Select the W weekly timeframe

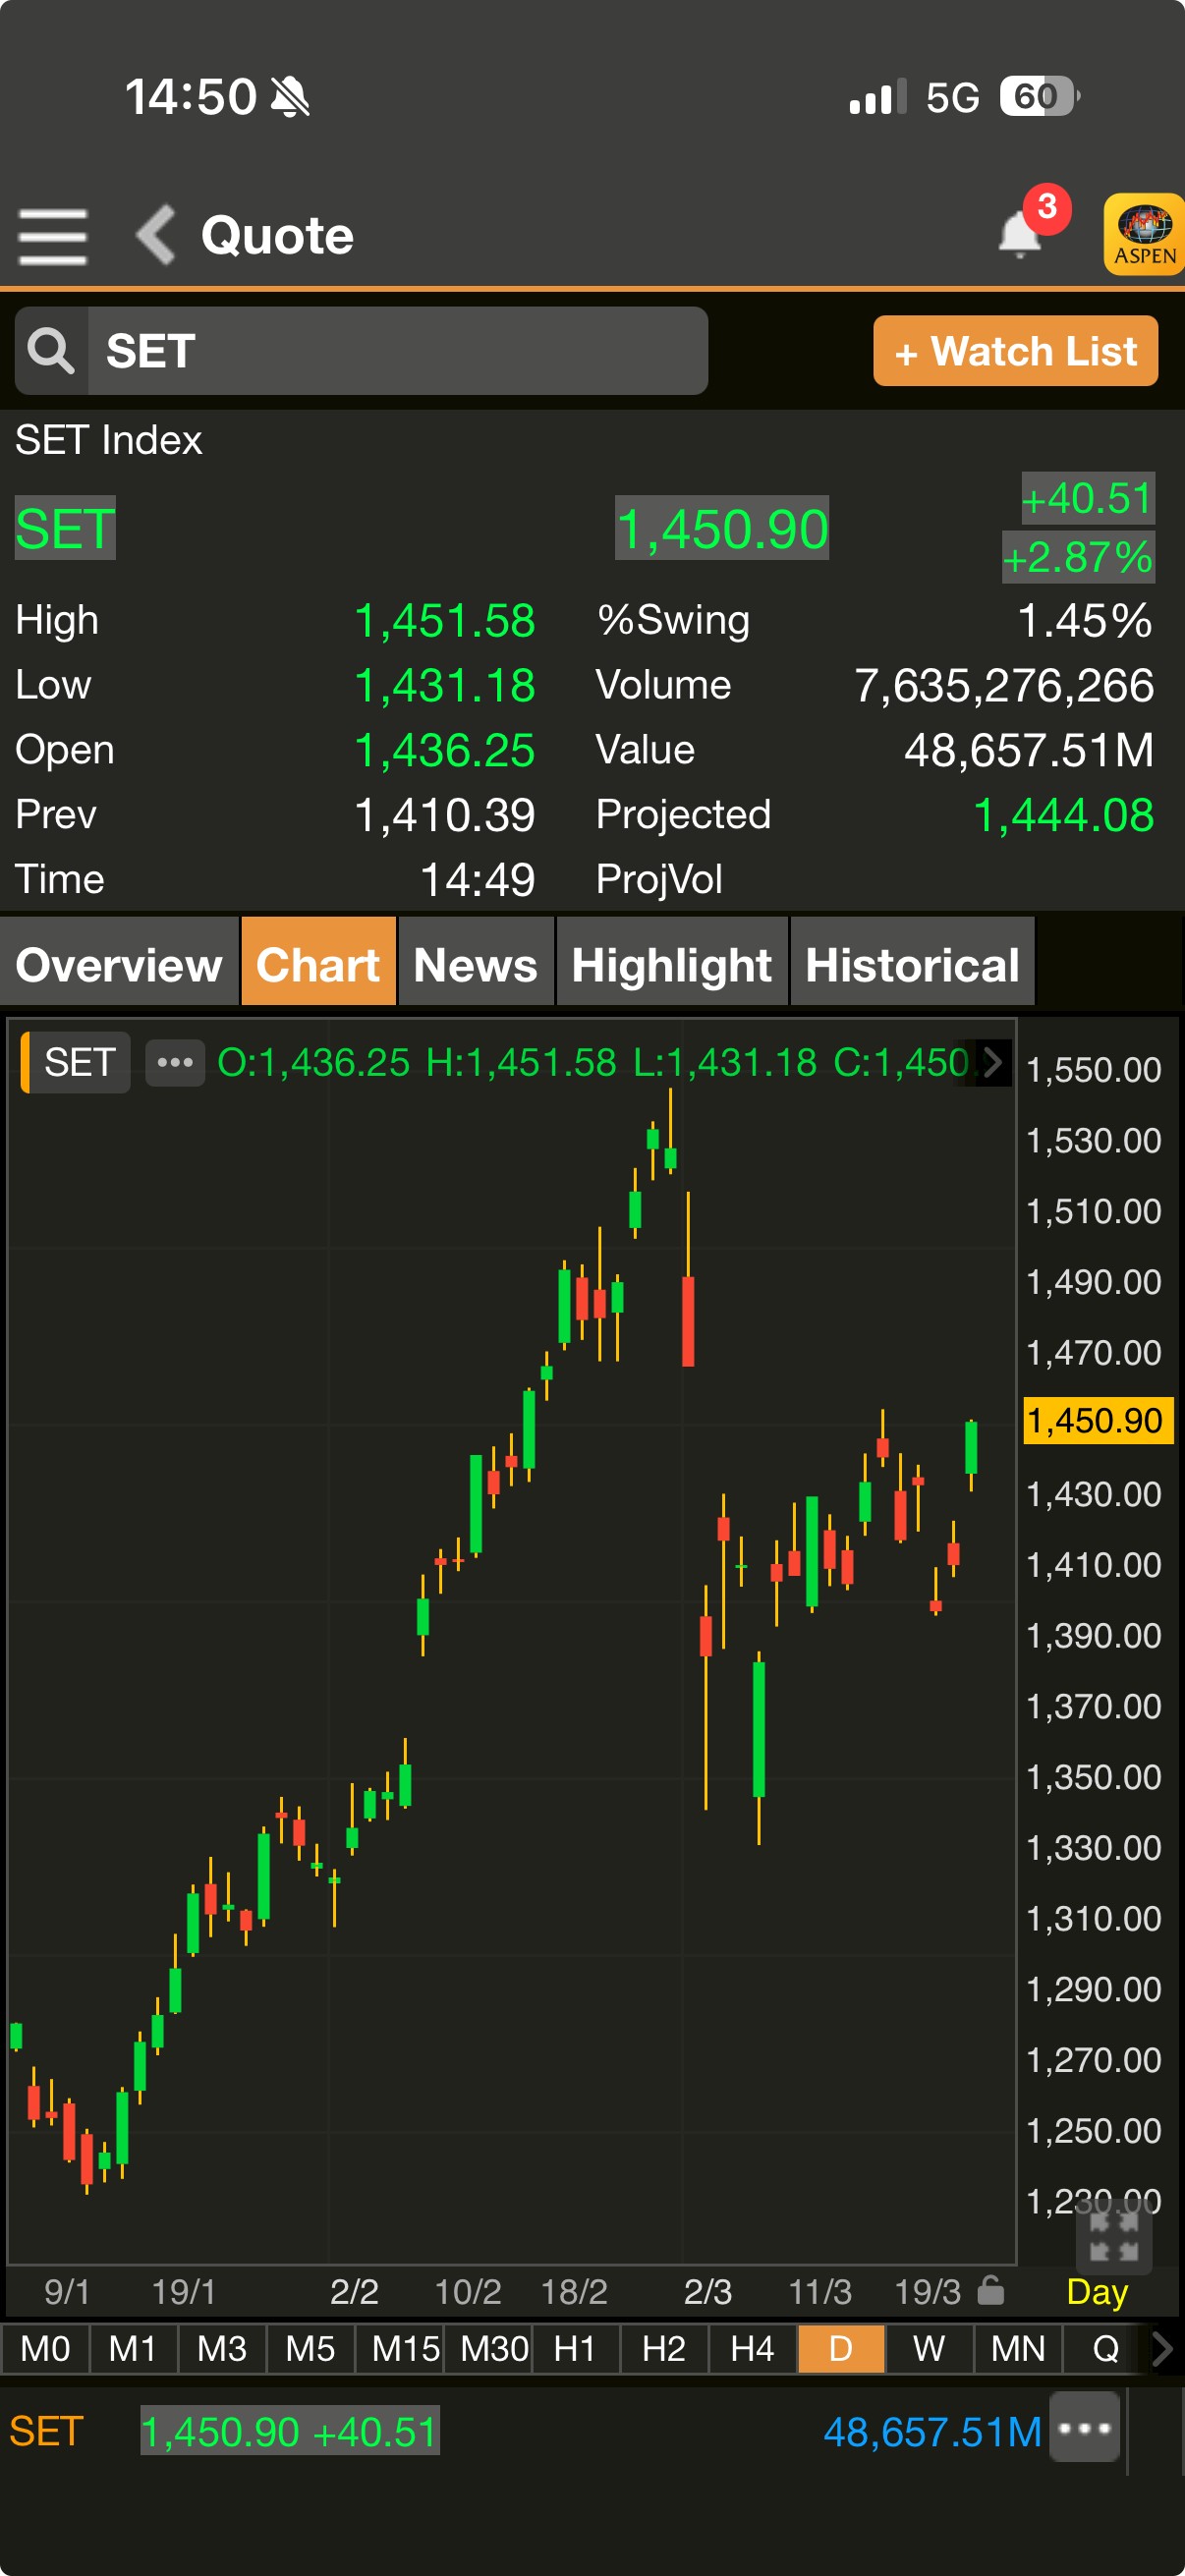[x=928, y=2348]
